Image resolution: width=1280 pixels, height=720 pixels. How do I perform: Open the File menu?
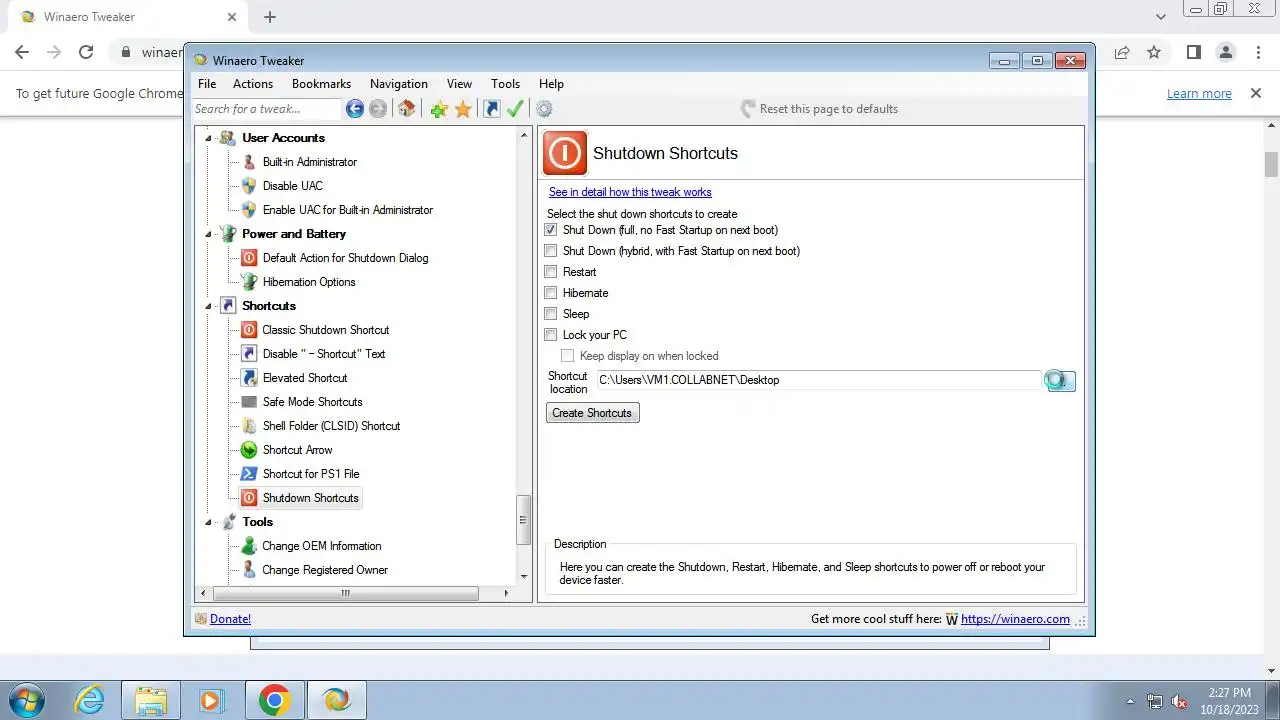[207, 84]
